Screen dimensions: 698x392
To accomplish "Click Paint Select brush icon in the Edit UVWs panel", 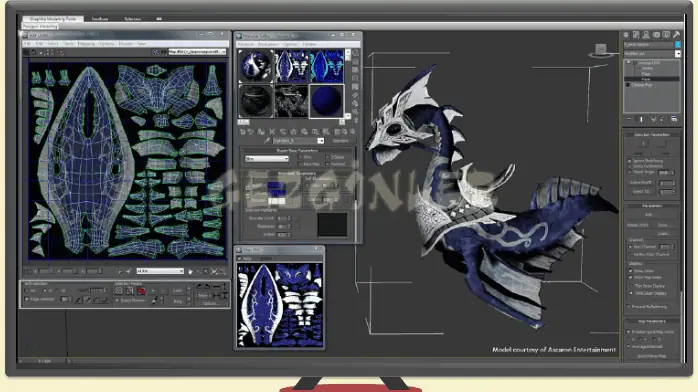I will [x=154, y=301].
